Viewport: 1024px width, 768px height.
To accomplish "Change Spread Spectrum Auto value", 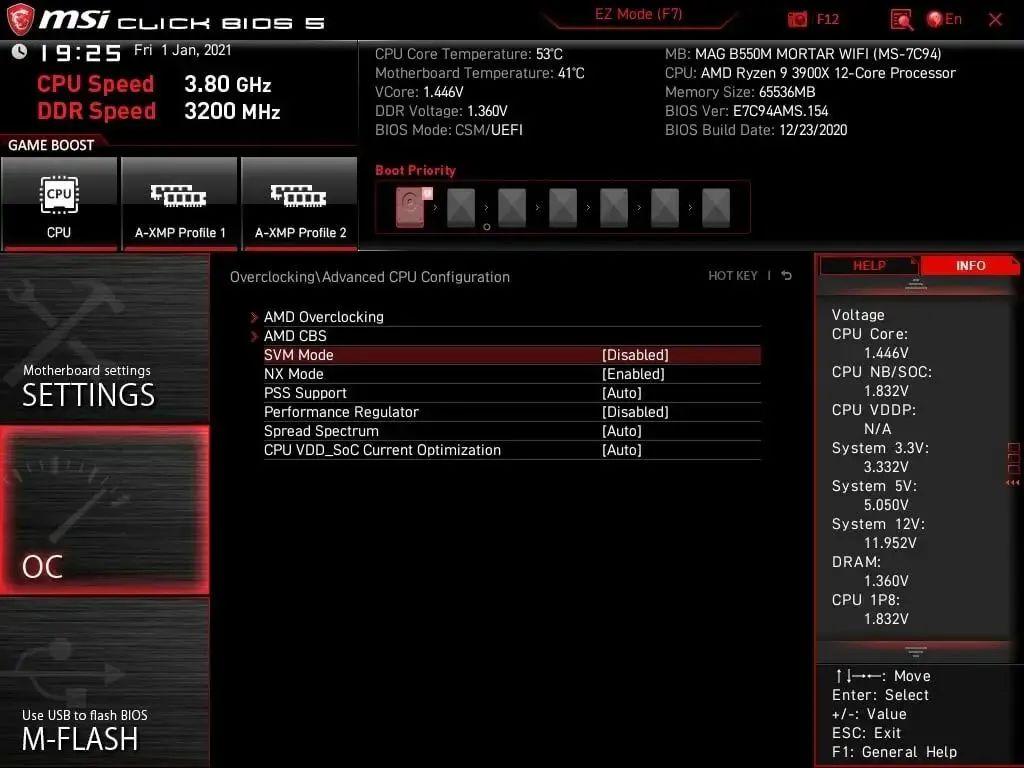I will pos(622,430).
